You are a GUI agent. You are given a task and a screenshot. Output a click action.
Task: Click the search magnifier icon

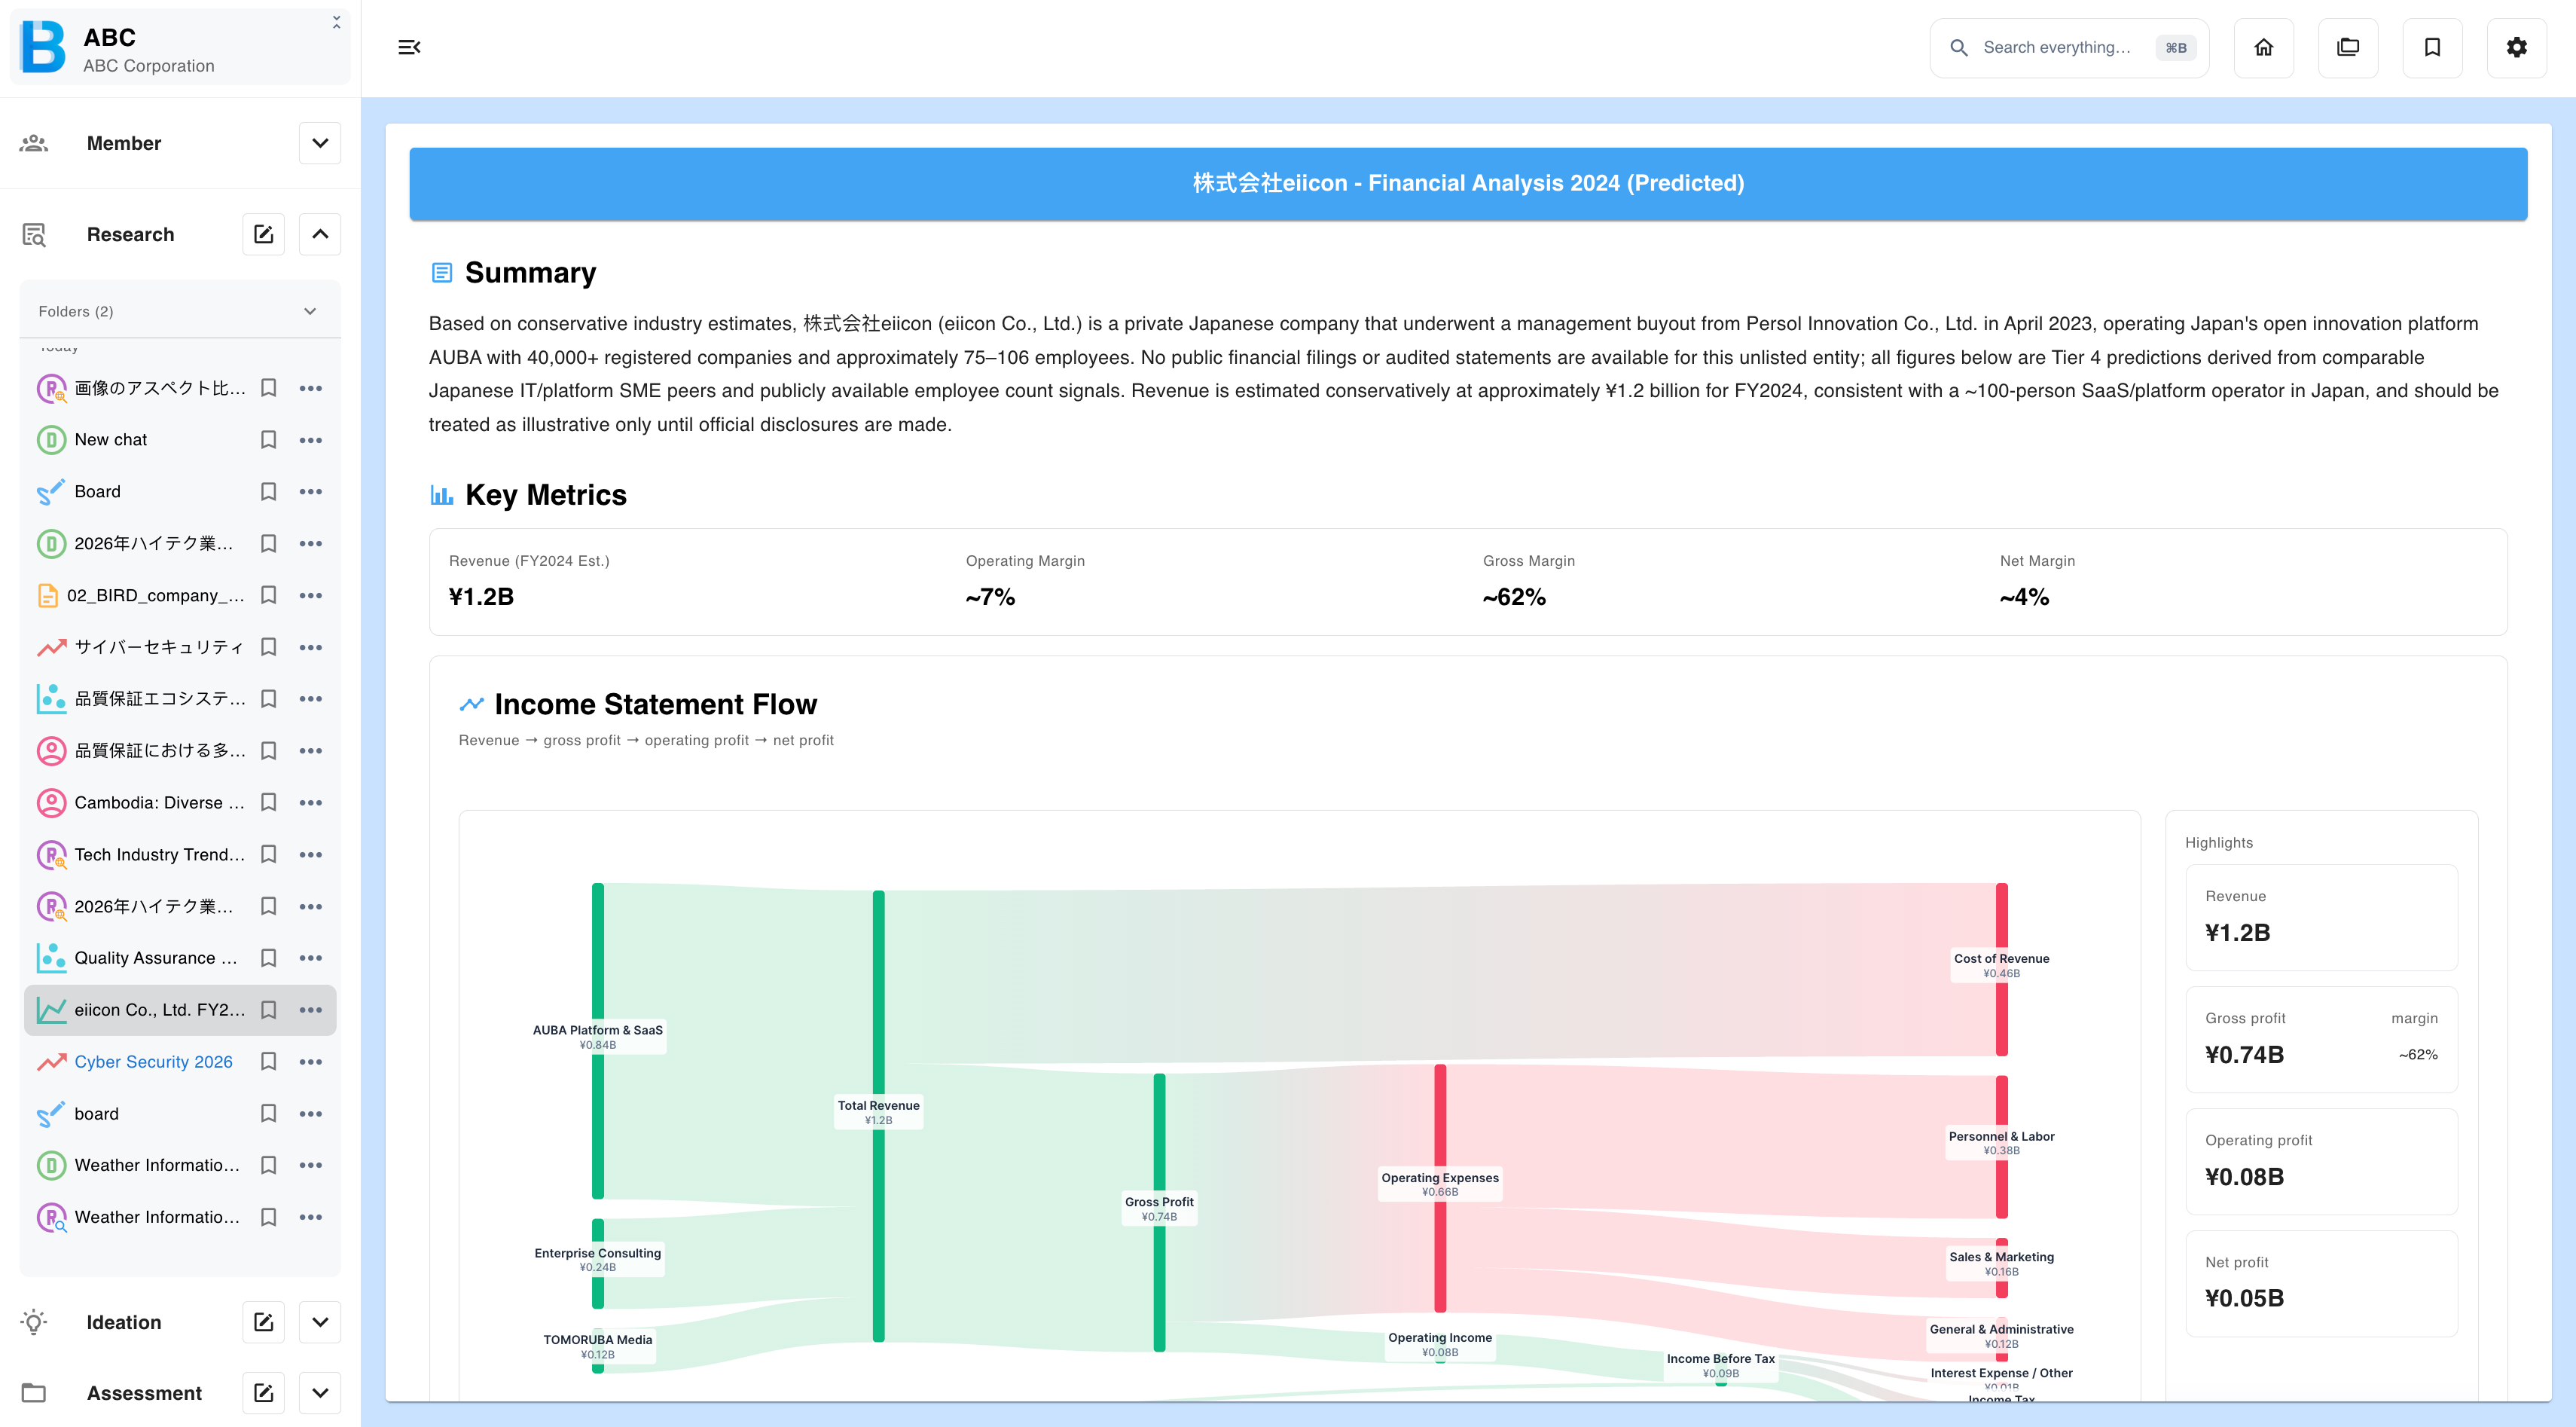1959,47
